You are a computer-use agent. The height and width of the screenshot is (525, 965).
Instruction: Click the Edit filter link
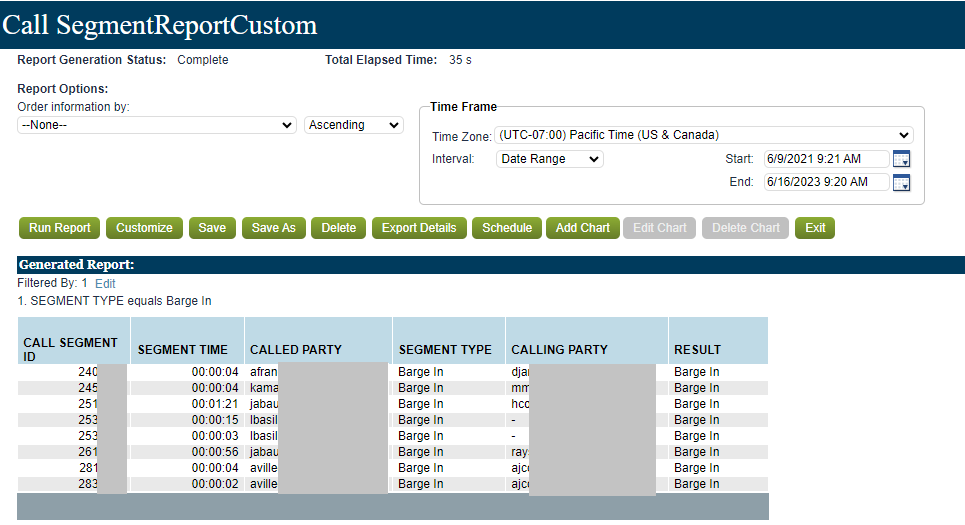pyautogui.click(x=105, y=284)
